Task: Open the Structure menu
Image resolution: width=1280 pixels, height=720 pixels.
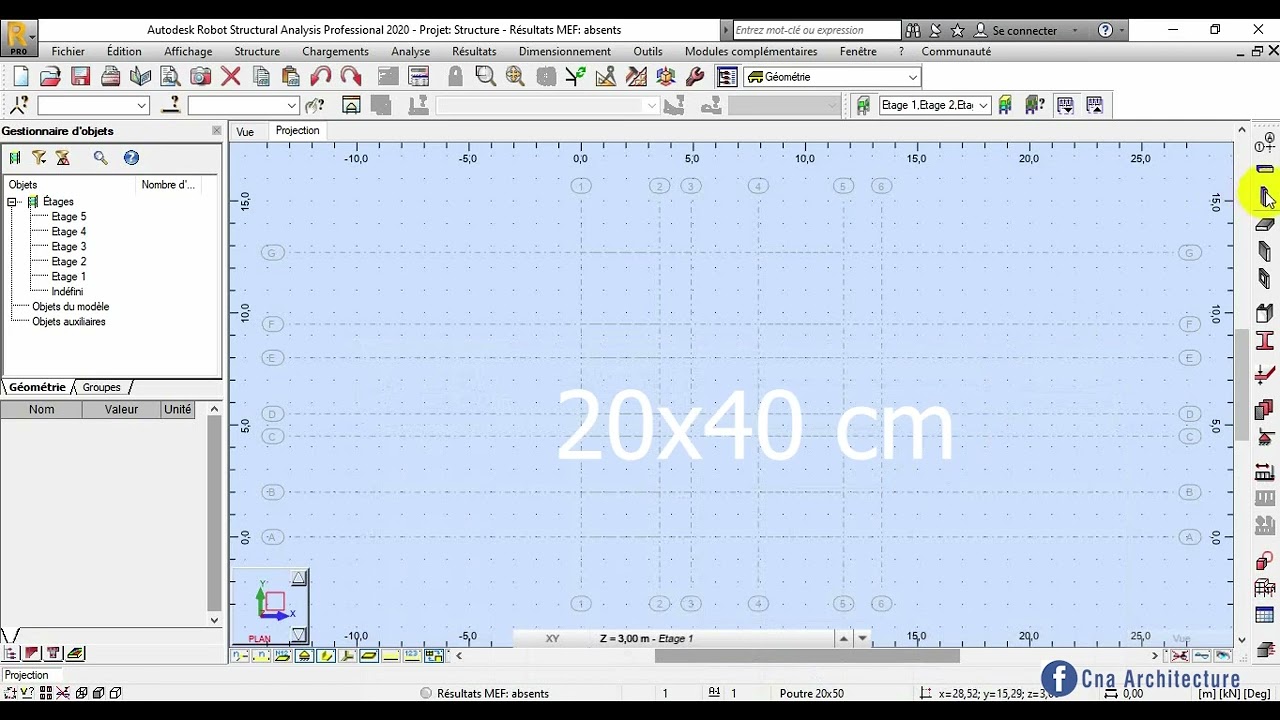Action: [x=257, y=51]
